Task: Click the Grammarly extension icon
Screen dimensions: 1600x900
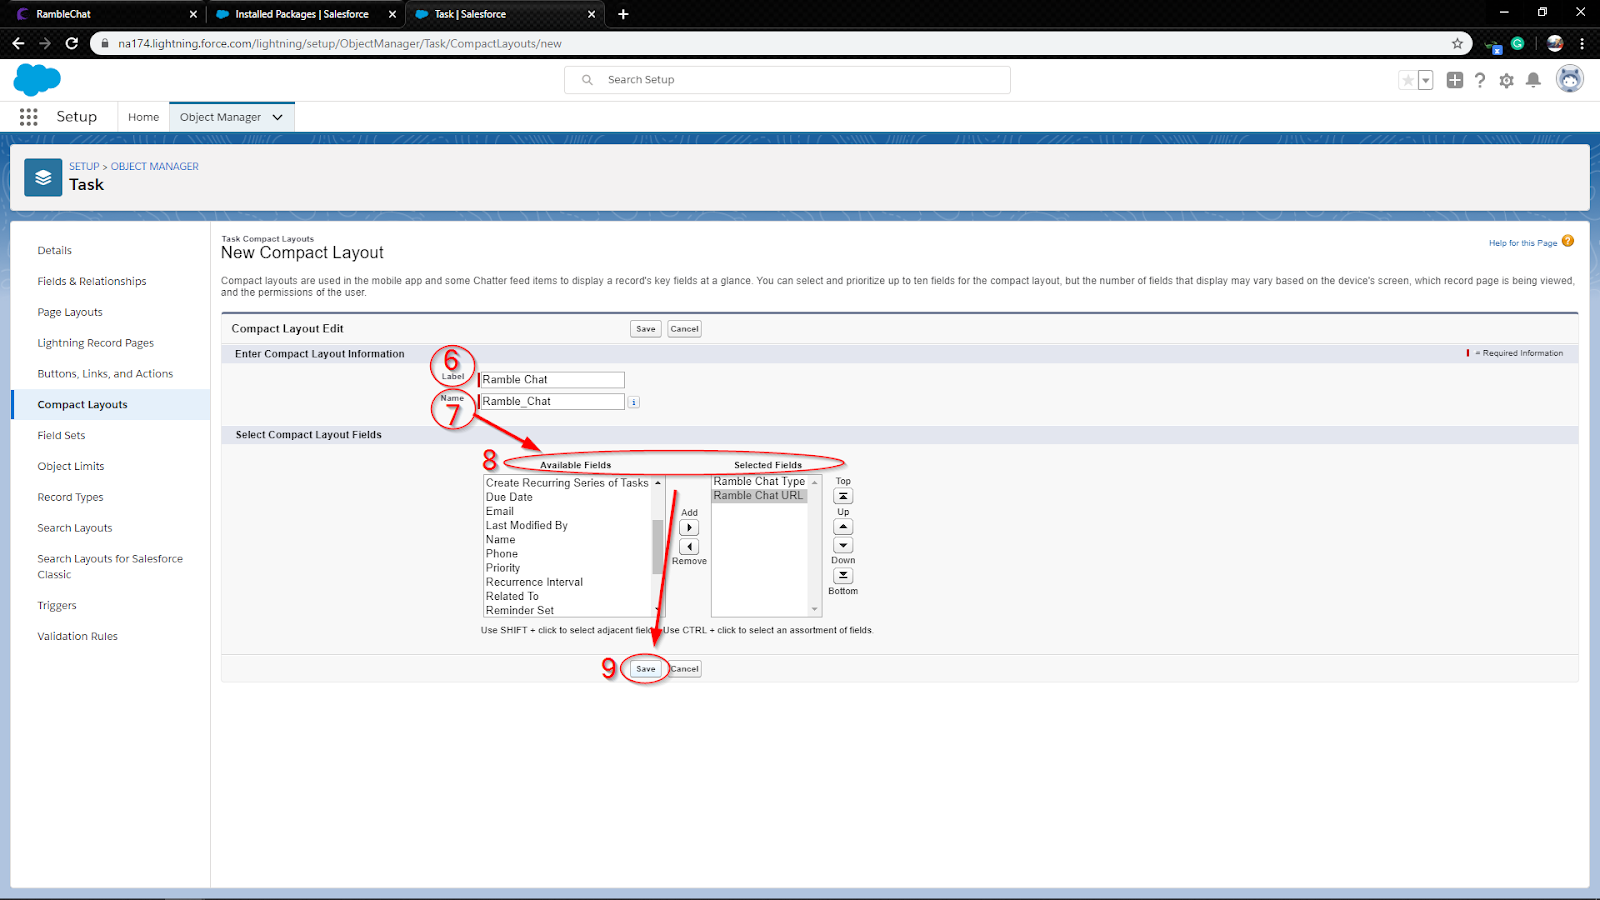Action: pyautogui.click(x=1517, y=43)
